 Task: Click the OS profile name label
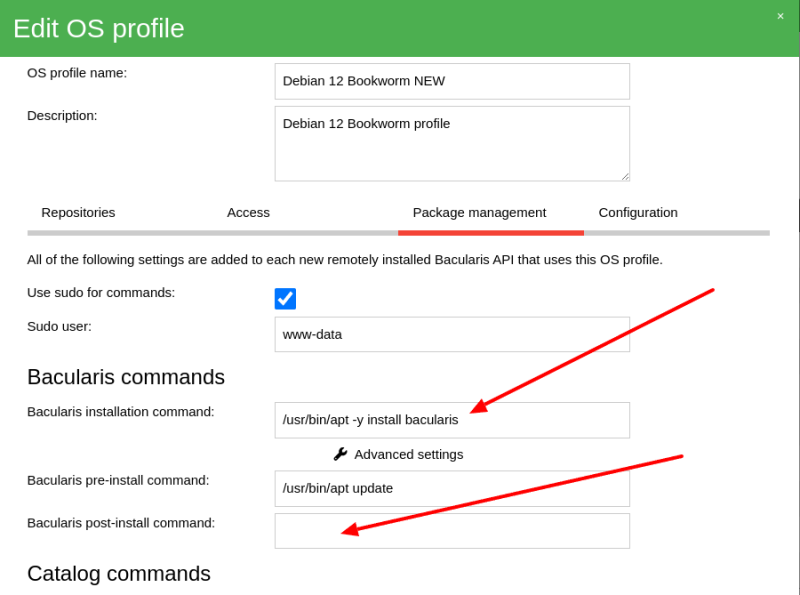coord(77,73)
